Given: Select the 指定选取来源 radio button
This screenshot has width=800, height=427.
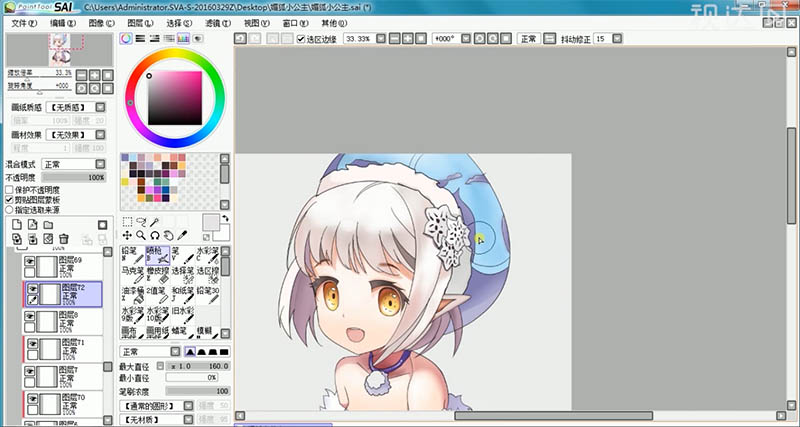Looking at the screenshot, I should (x=9, y=210).
